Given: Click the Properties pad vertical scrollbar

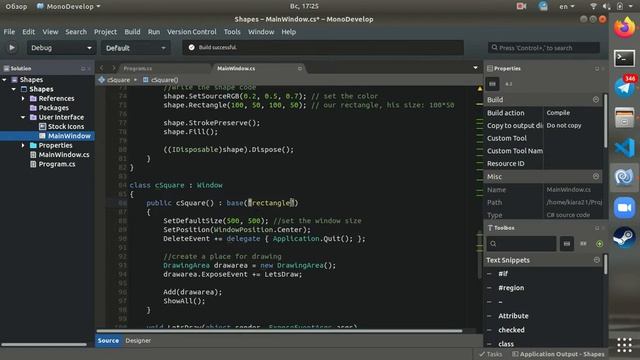Looking at the screenshot, I should click(x=605, y=120).
